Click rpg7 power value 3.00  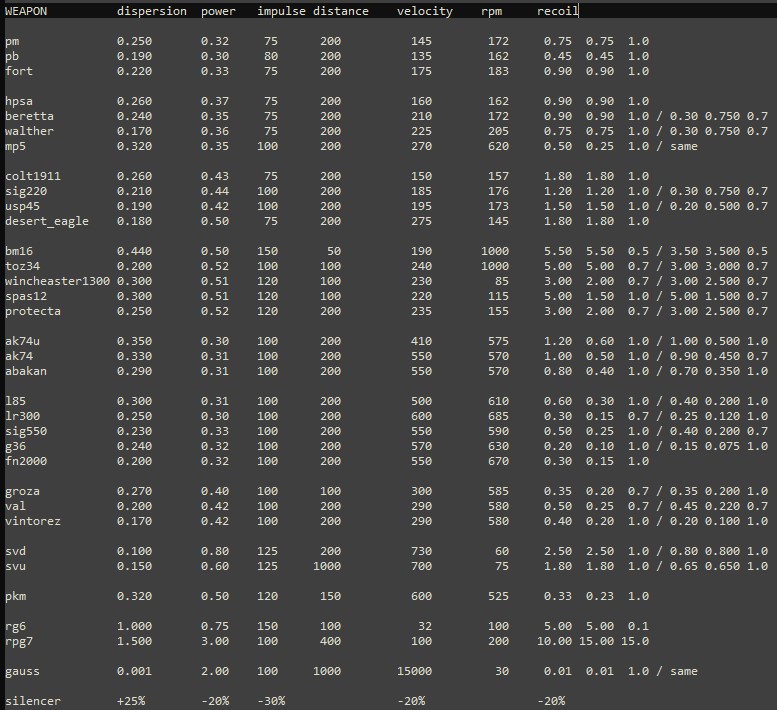pos(215,641)
